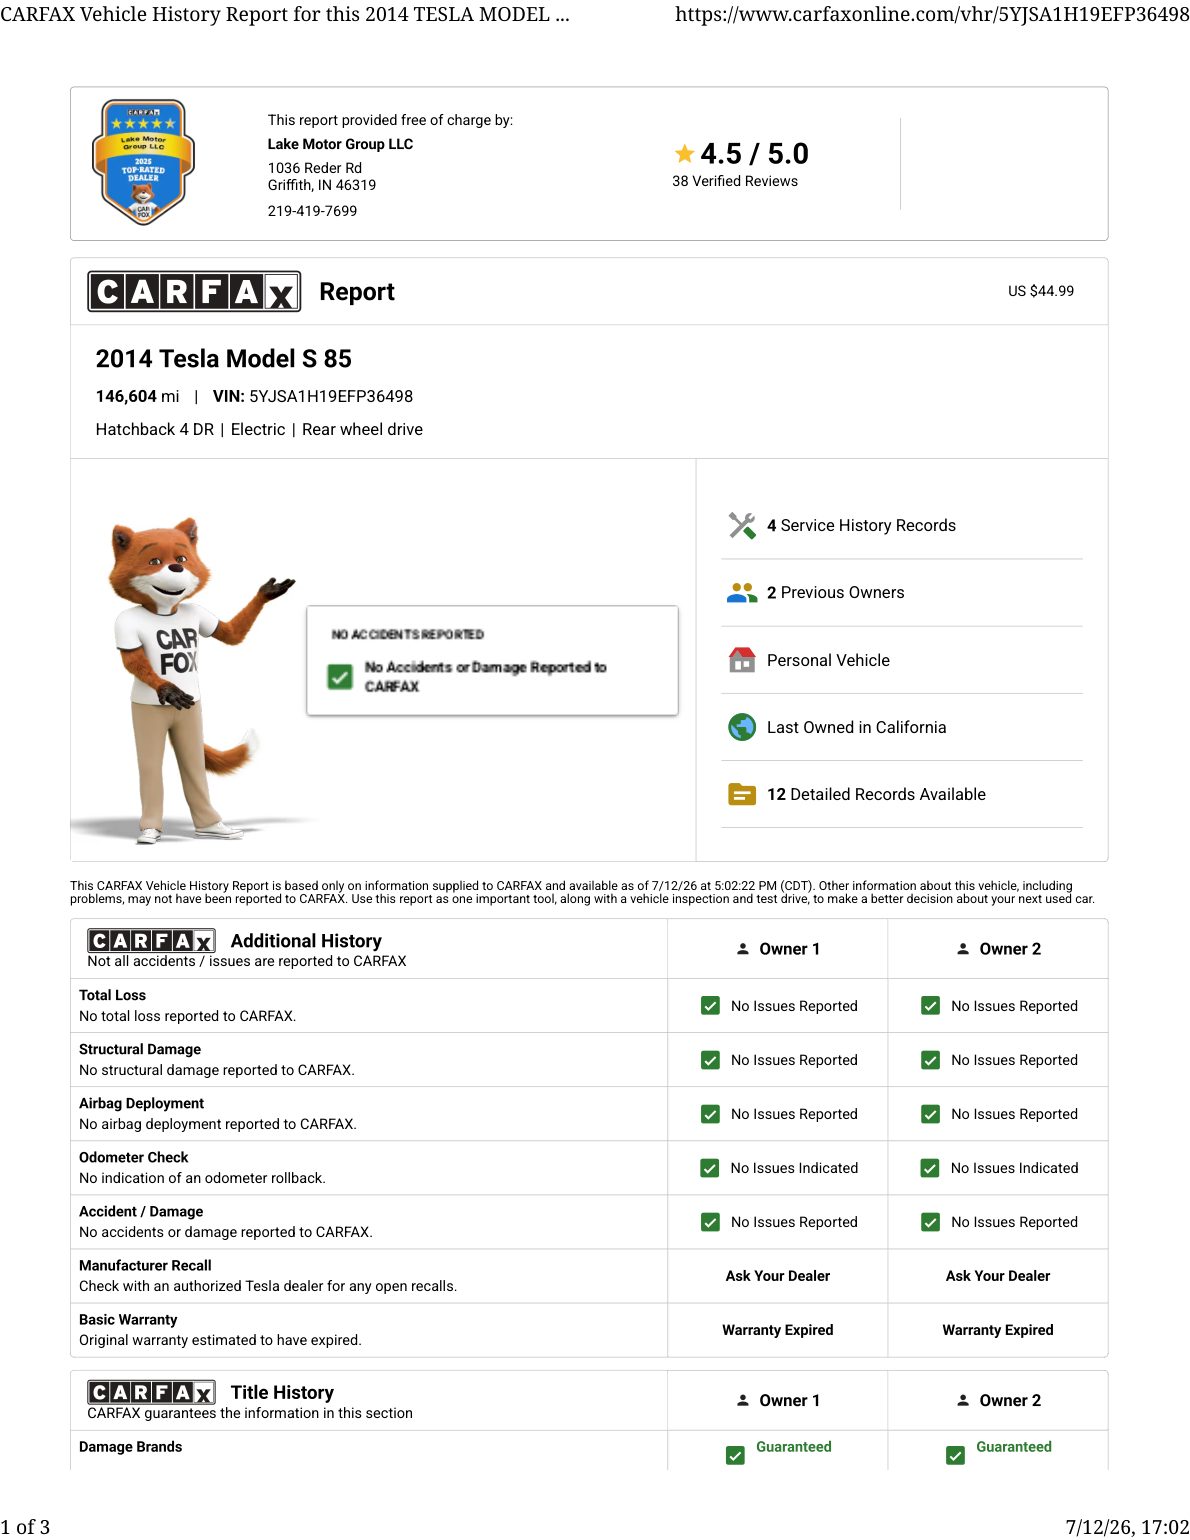Click Odometer Check checkmark for Owner 1

[x=710, y=1168]
